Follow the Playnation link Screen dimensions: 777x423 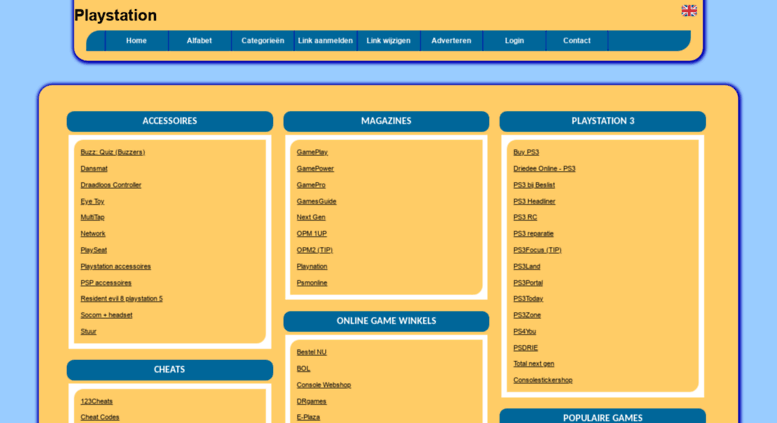click(312, 266)
